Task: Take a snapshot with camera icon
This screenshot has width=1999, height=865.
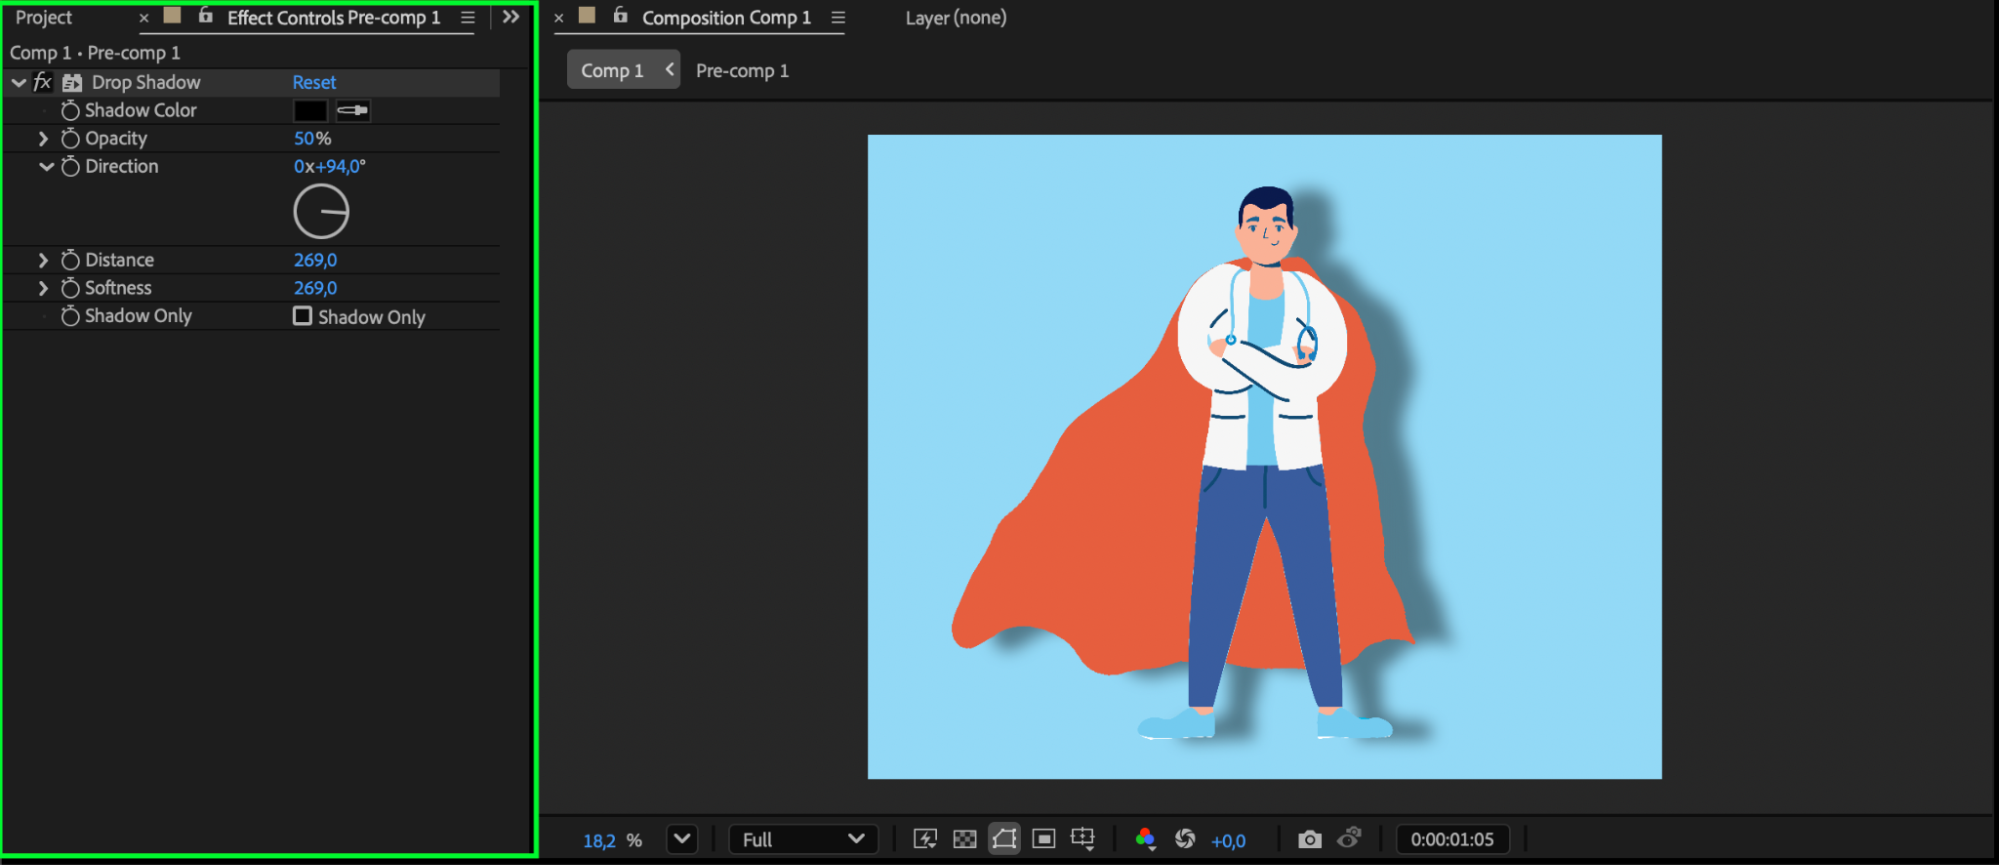Action: pyautogui.click(x=1309, y=839)
